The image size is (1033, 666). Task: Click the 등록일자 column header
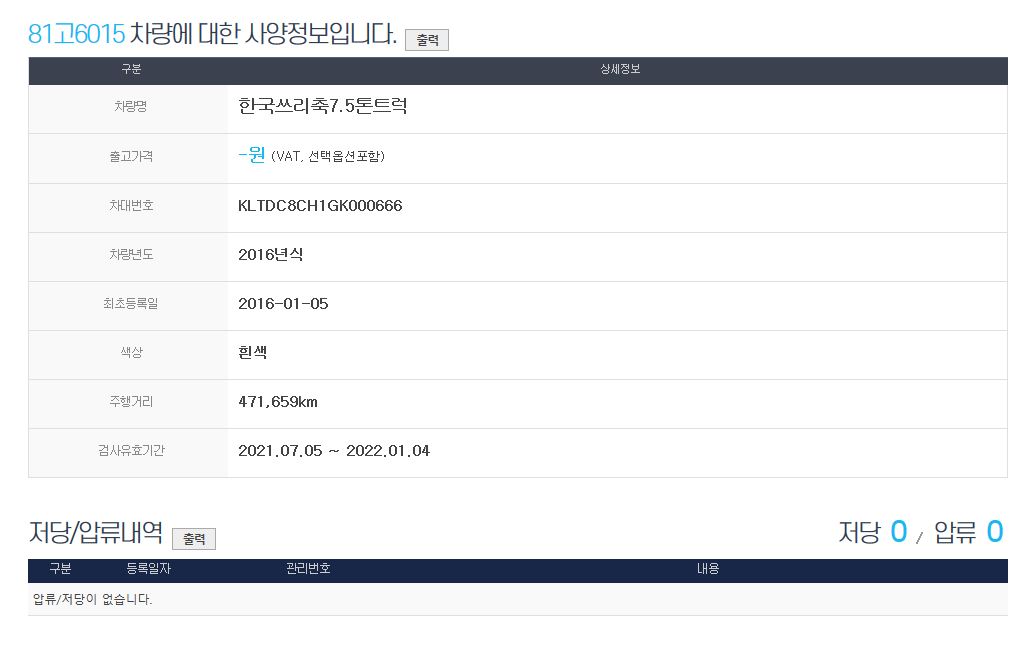[148, 569]
